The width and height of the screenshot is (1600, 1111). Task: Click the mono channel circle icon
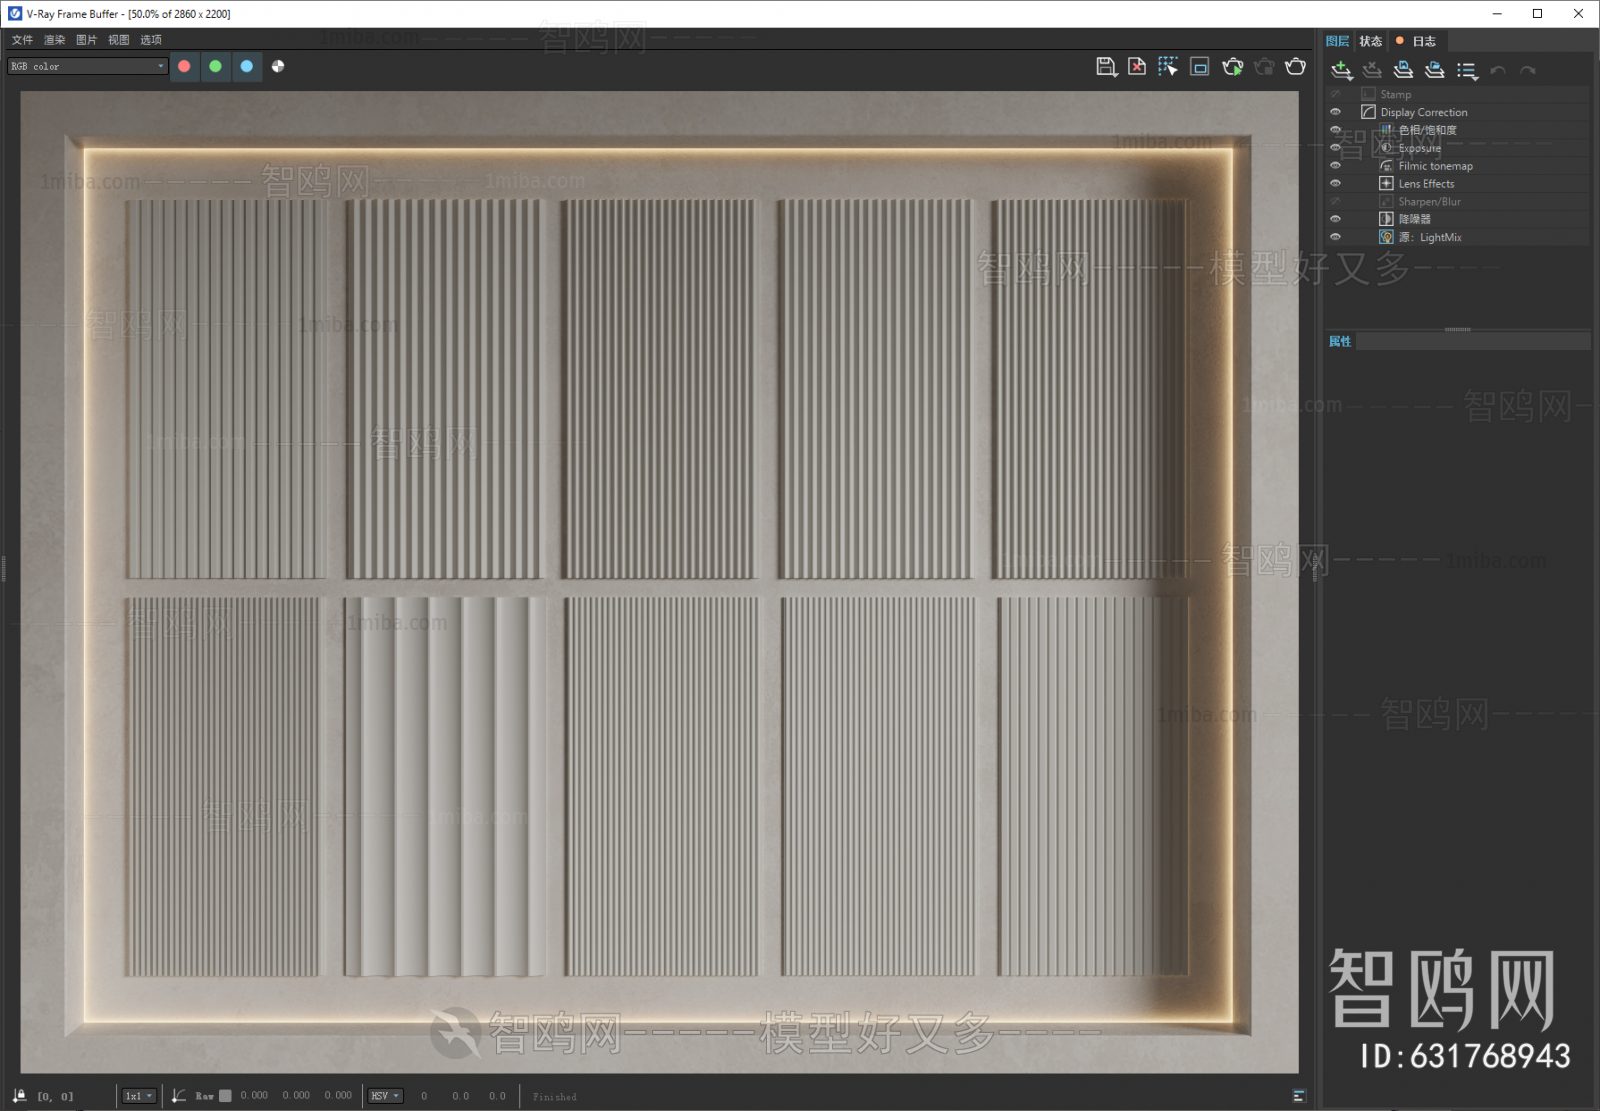(x=278, y=67)
